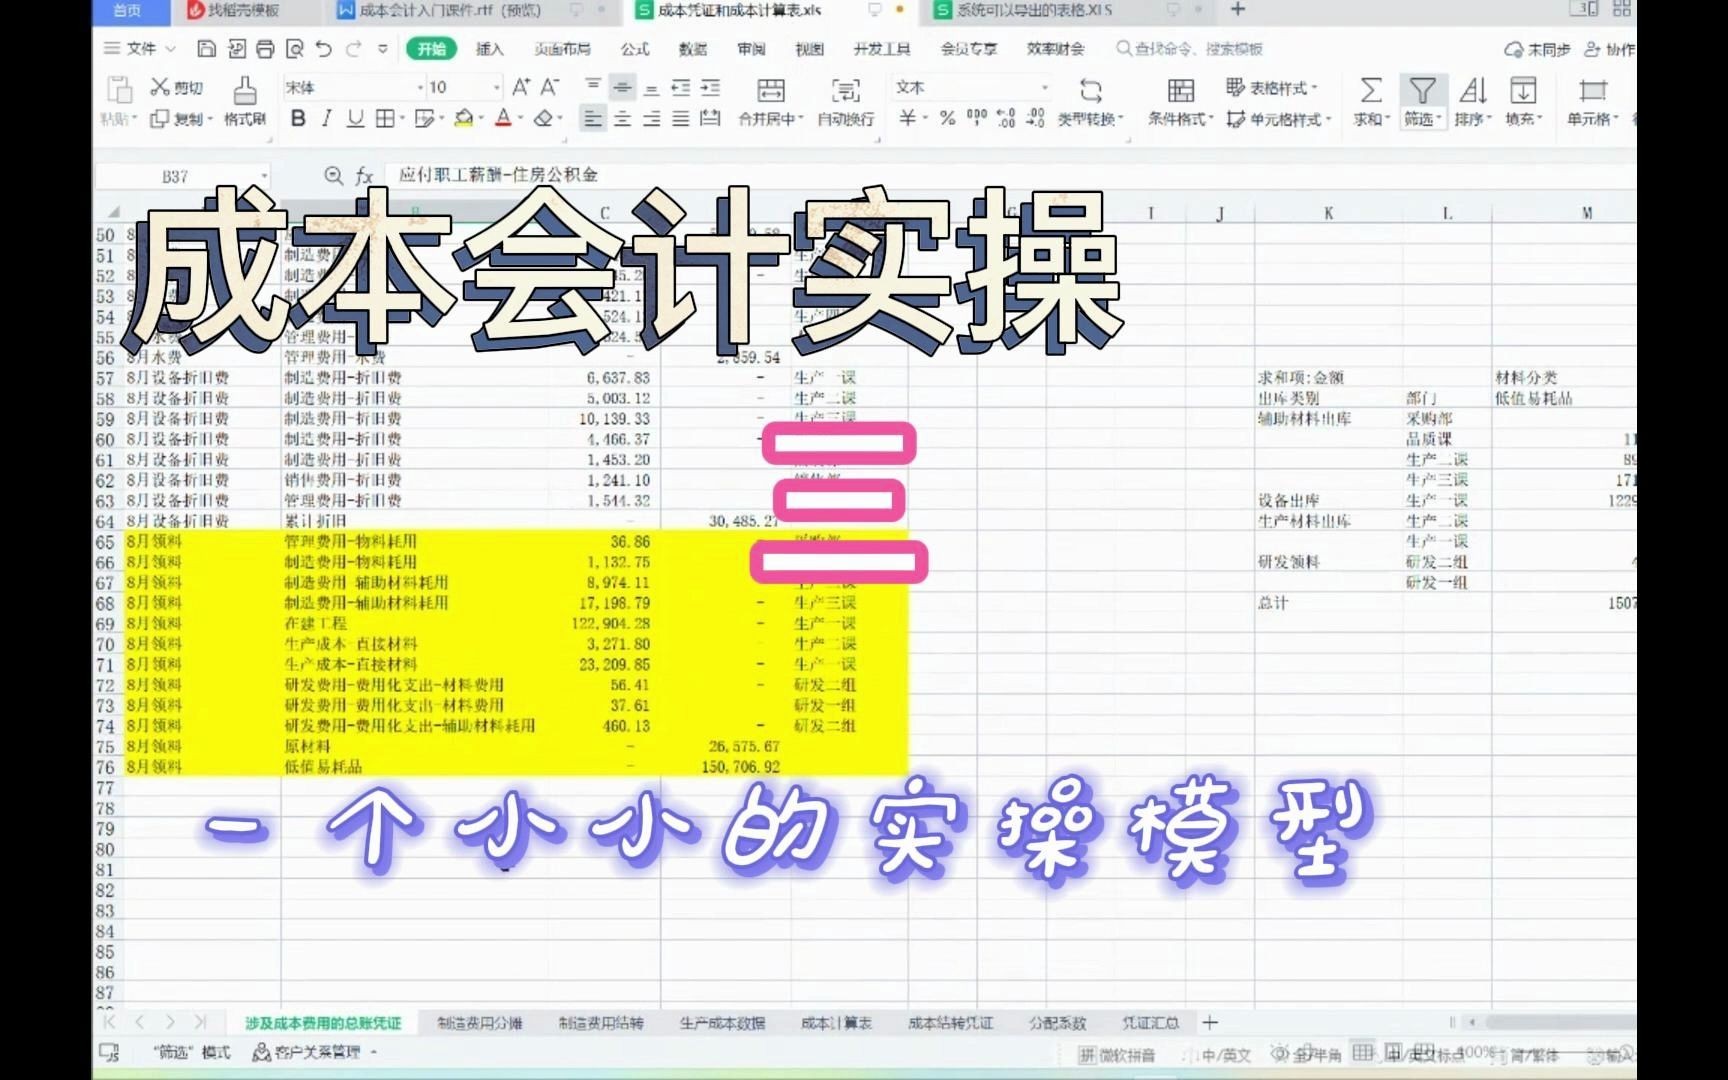The image size is (1728, 1080).
Task: Click the percent style icon
Action: point(947,119)
